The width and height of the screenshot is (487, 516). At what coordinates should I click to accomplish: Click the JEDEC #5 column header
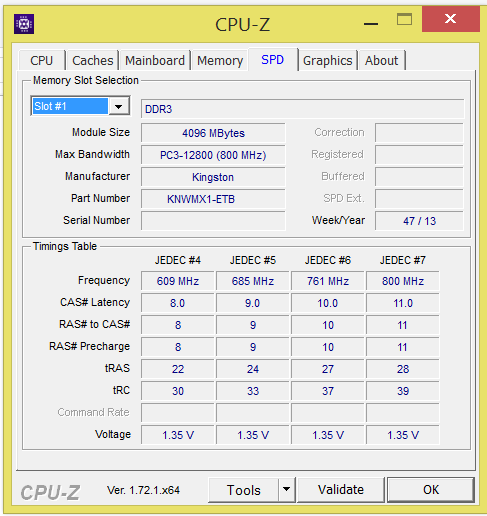[253, 260]
